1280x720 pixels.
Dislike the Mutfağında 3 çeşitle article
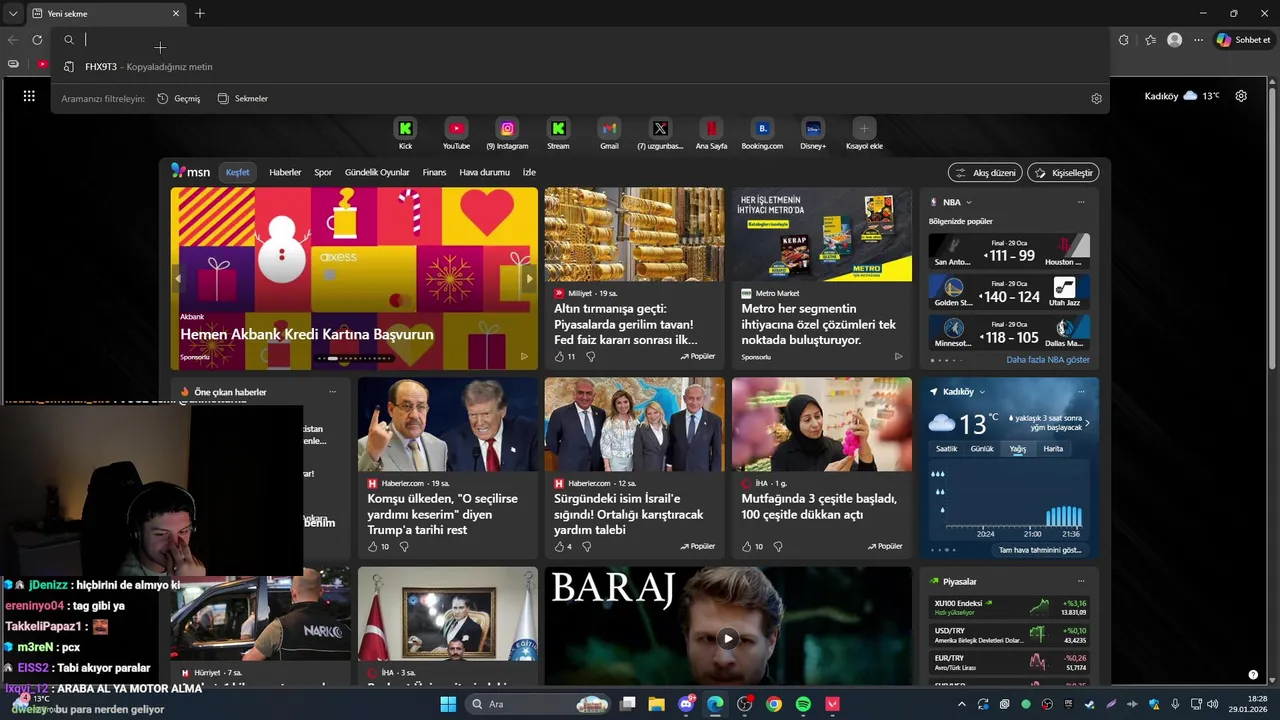pyautogui.click(x=777, y=547)
